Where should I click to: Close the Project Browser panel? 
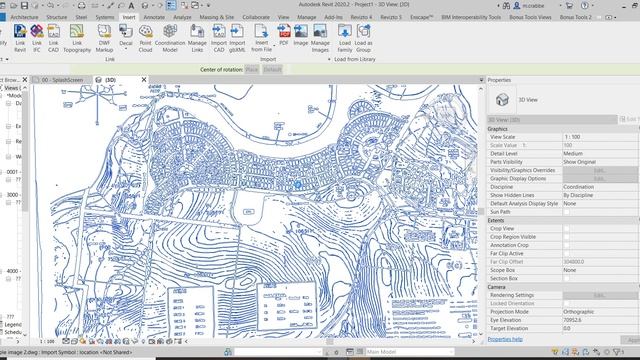tap(24, 80)
